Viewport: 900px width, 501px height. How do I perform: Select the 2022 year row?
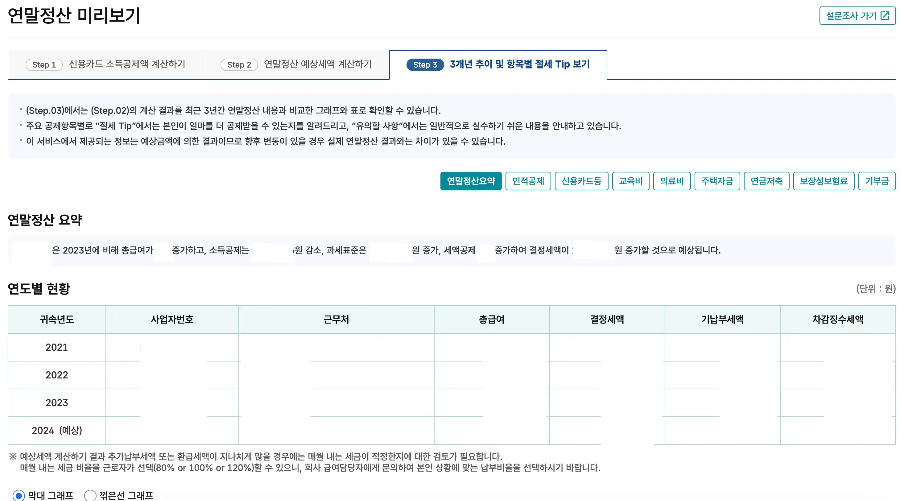(x=452, y=375)
